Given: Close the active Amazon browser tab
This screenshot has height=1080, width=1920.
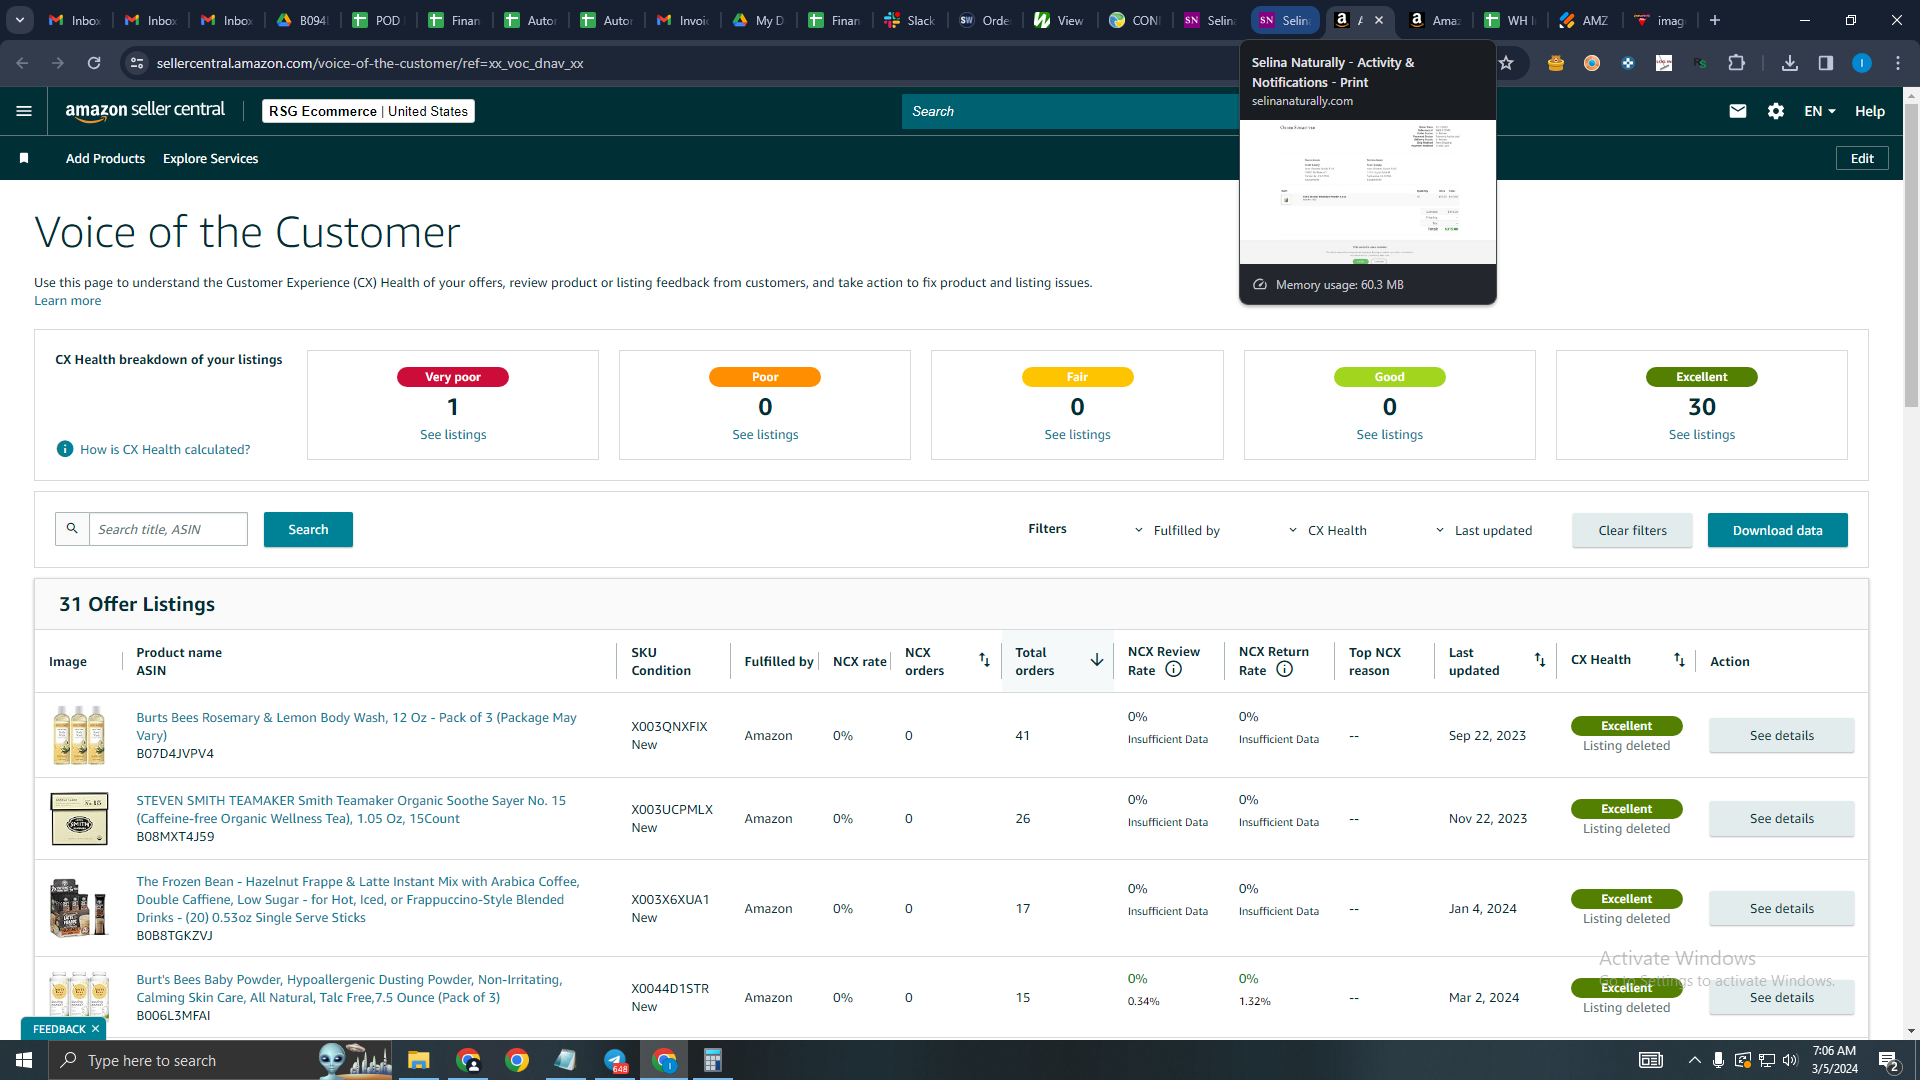Looking at the screenshot, I should pos(1379,20).
